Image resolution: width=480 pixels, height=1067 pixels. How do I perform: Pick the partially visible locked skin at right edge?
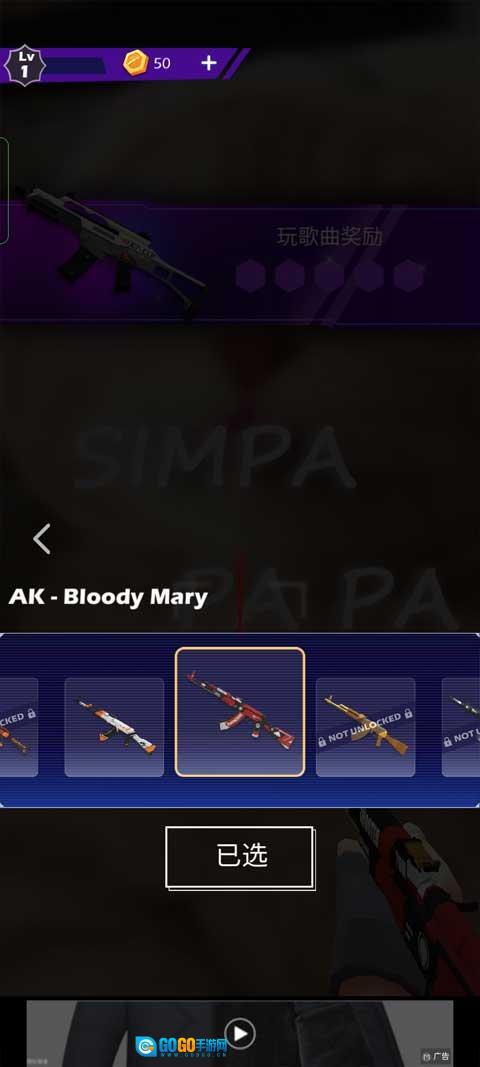tap(461, 727)
